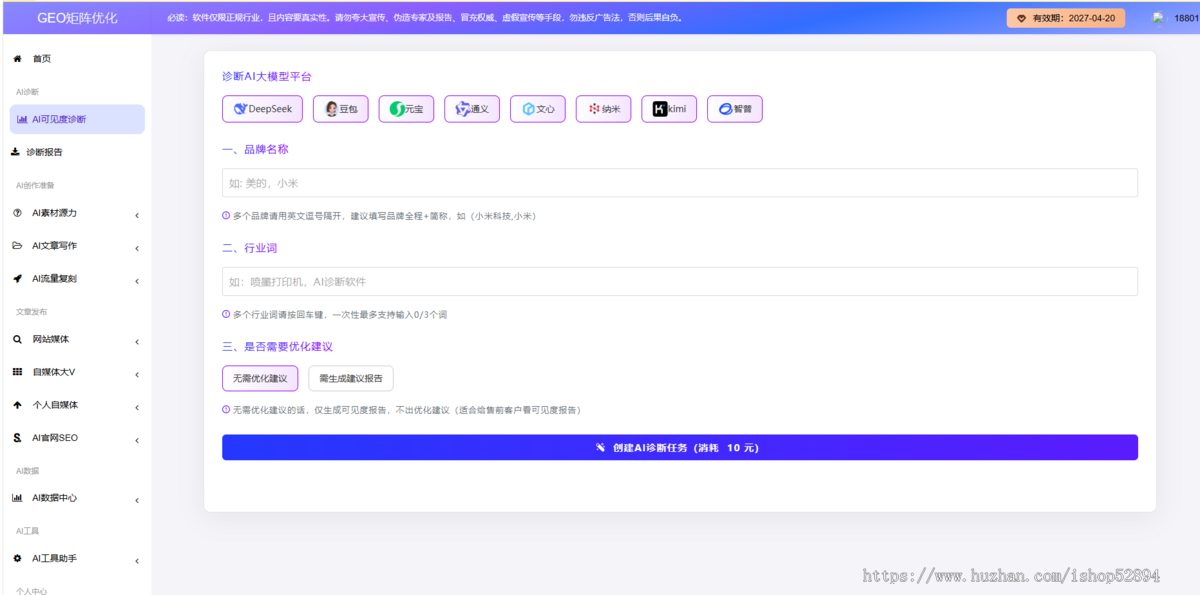1200x595 pixels.
Task: Click the 品牌名称 input field
Action: pos(680,183)
